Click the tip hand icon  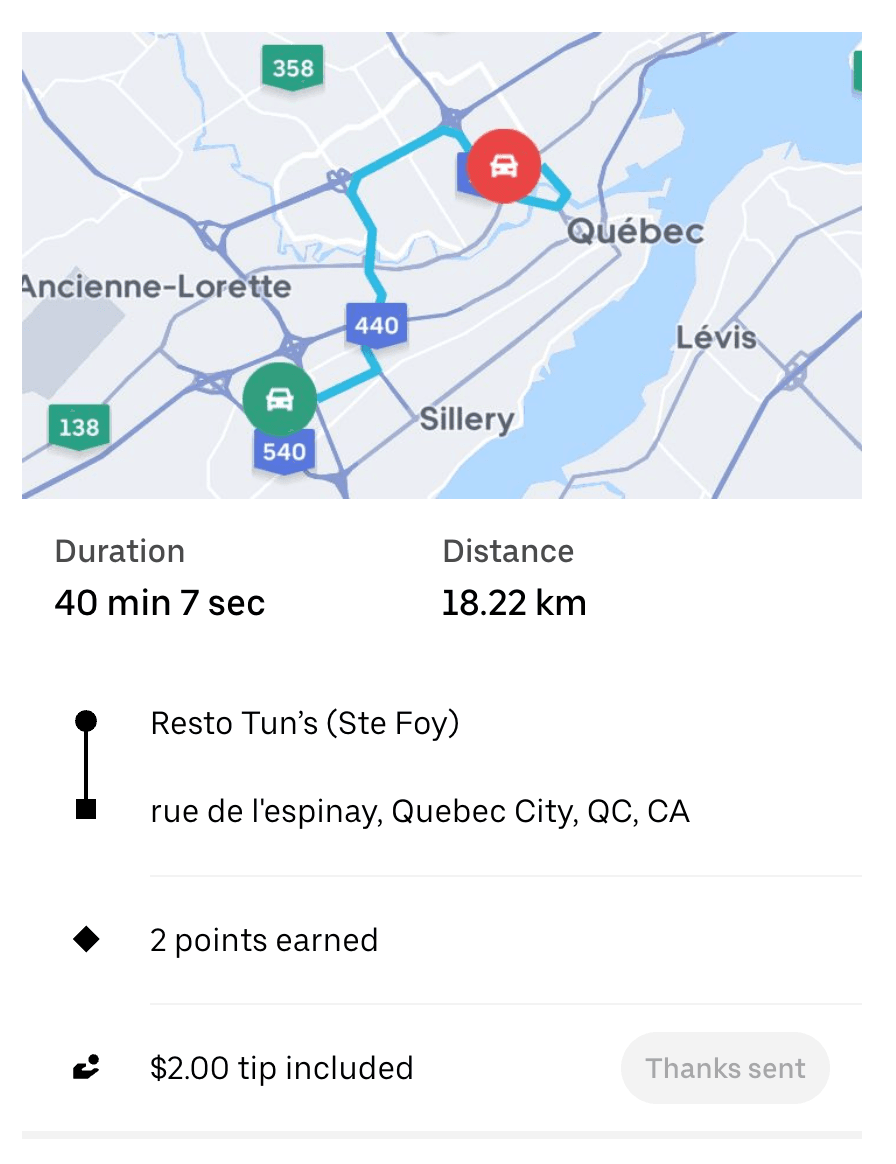(87, 1068)
